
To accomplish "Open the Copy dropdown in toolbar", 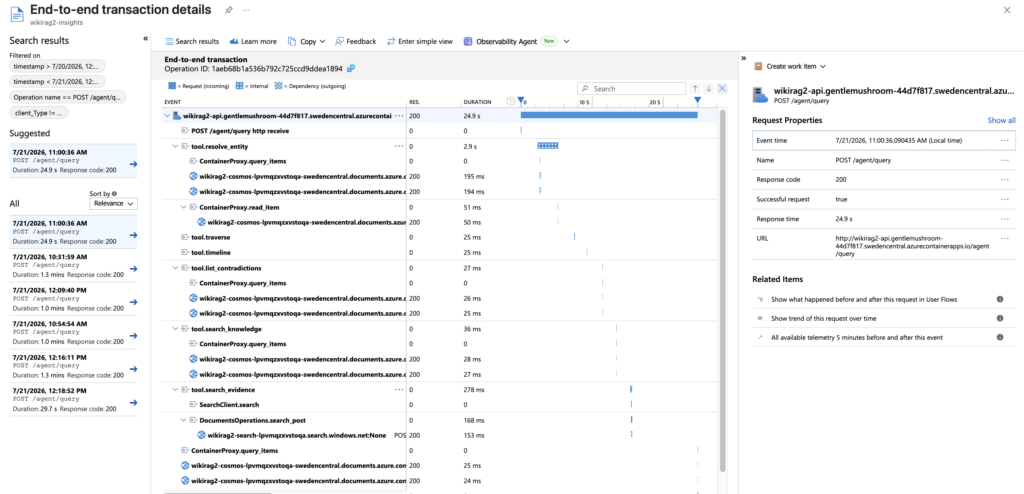I will (306, 41).
